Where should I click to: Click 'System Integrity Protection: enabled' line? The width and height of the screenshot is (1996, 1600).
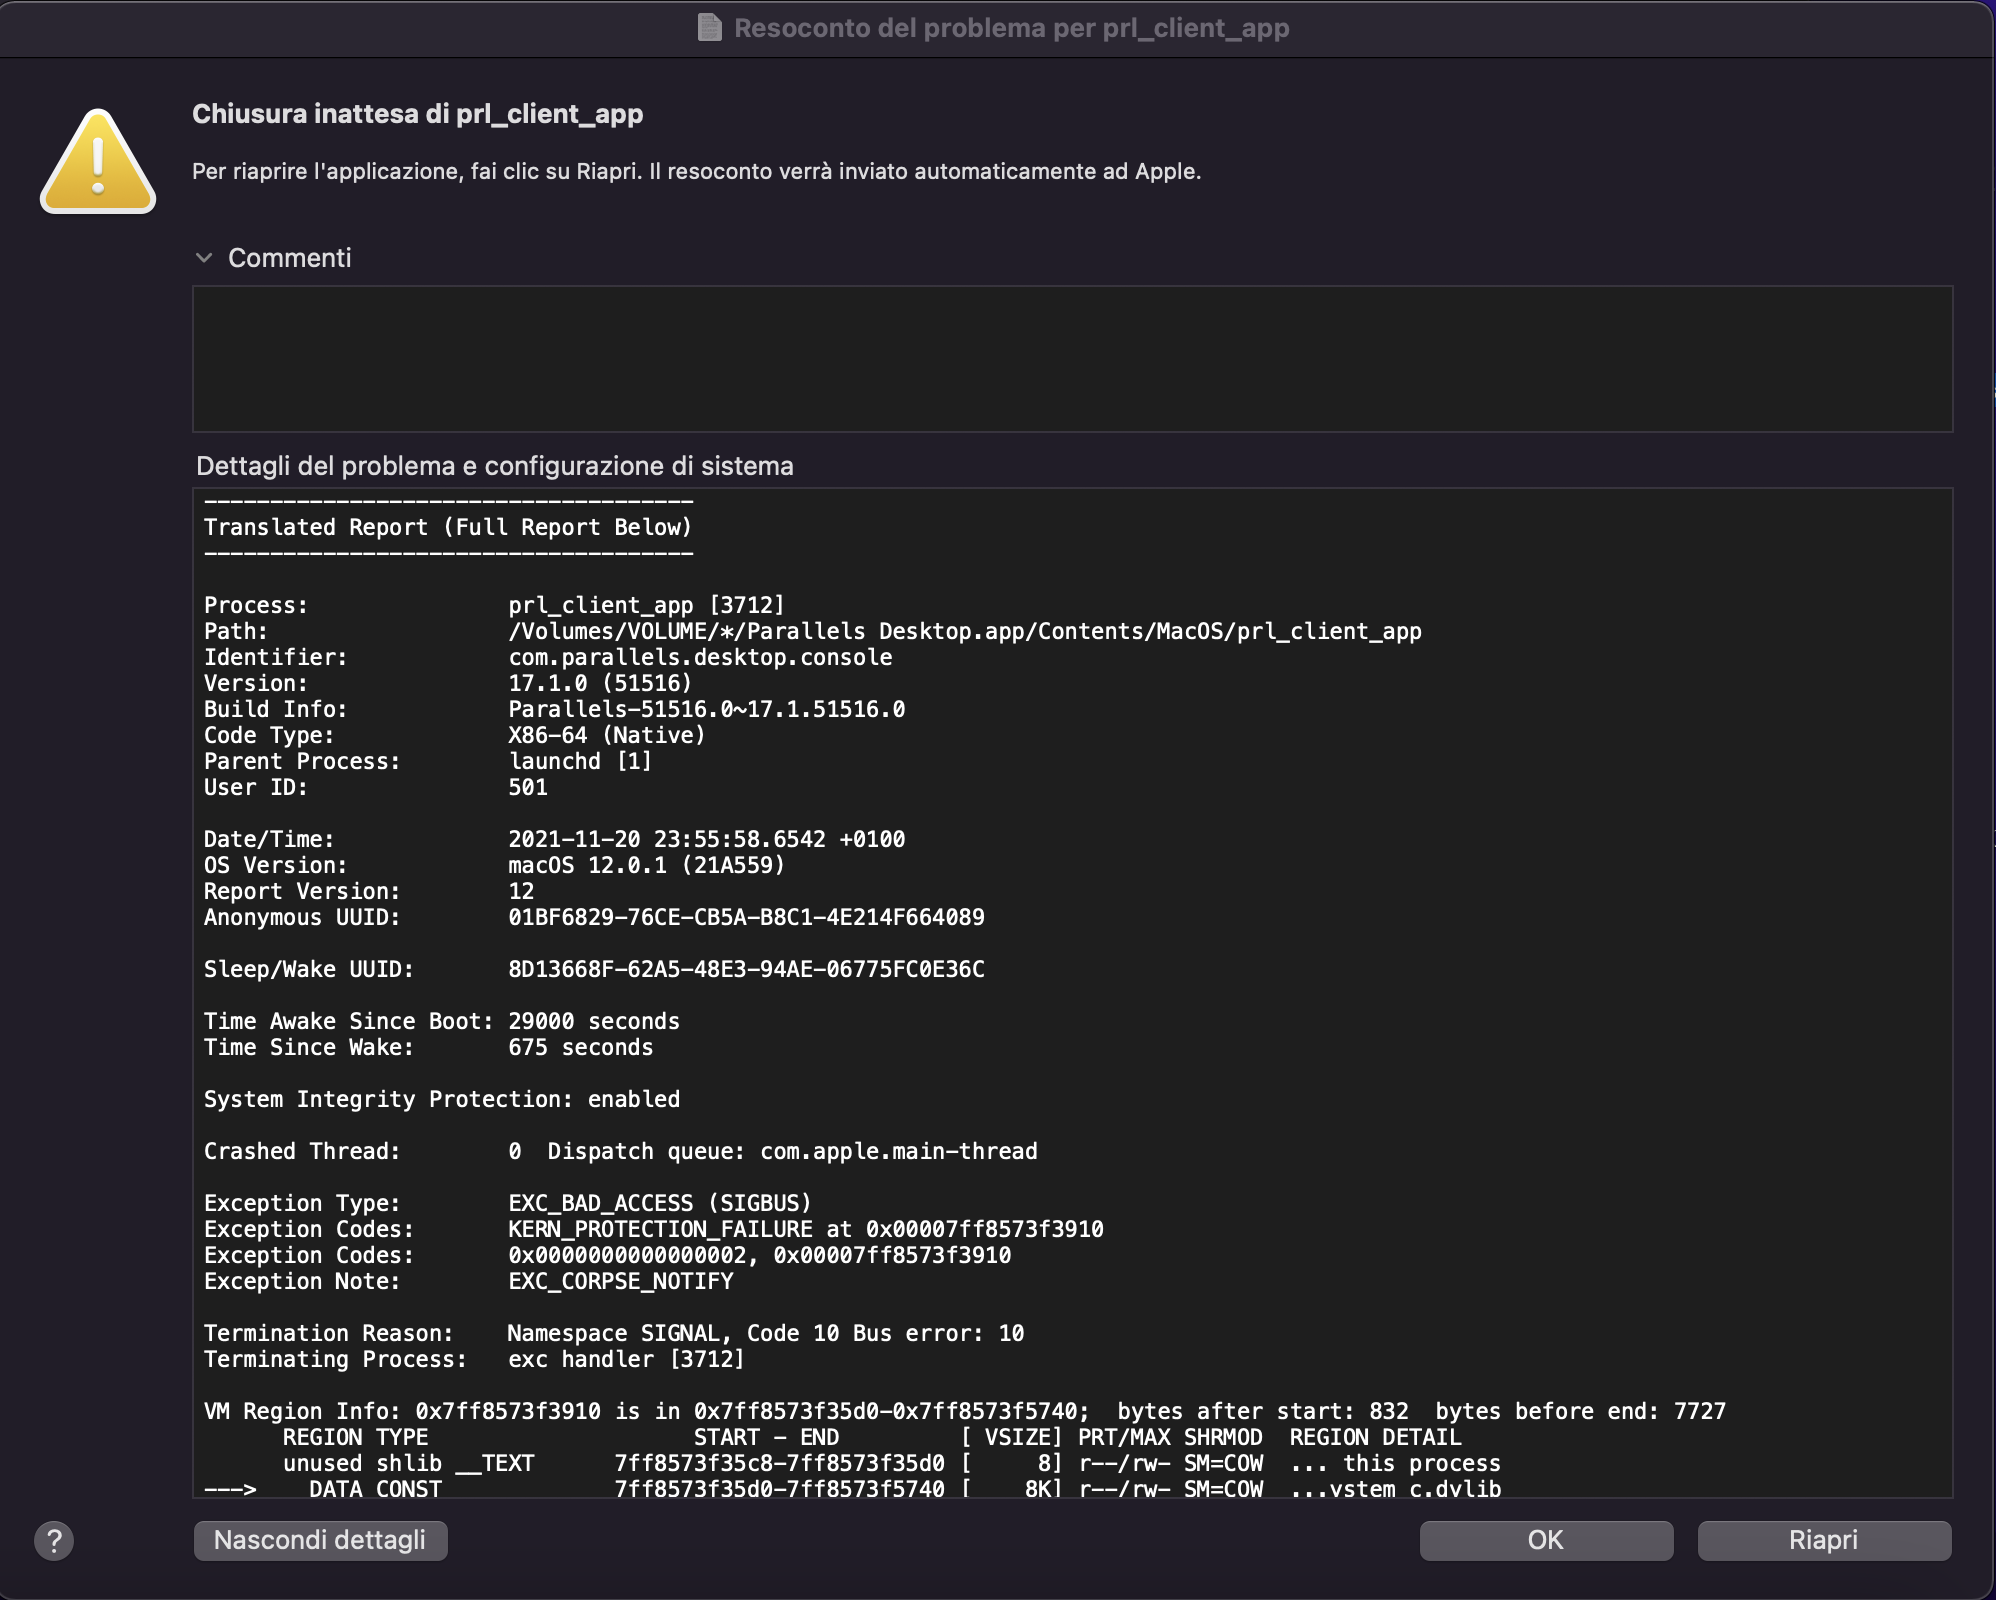442,1099
